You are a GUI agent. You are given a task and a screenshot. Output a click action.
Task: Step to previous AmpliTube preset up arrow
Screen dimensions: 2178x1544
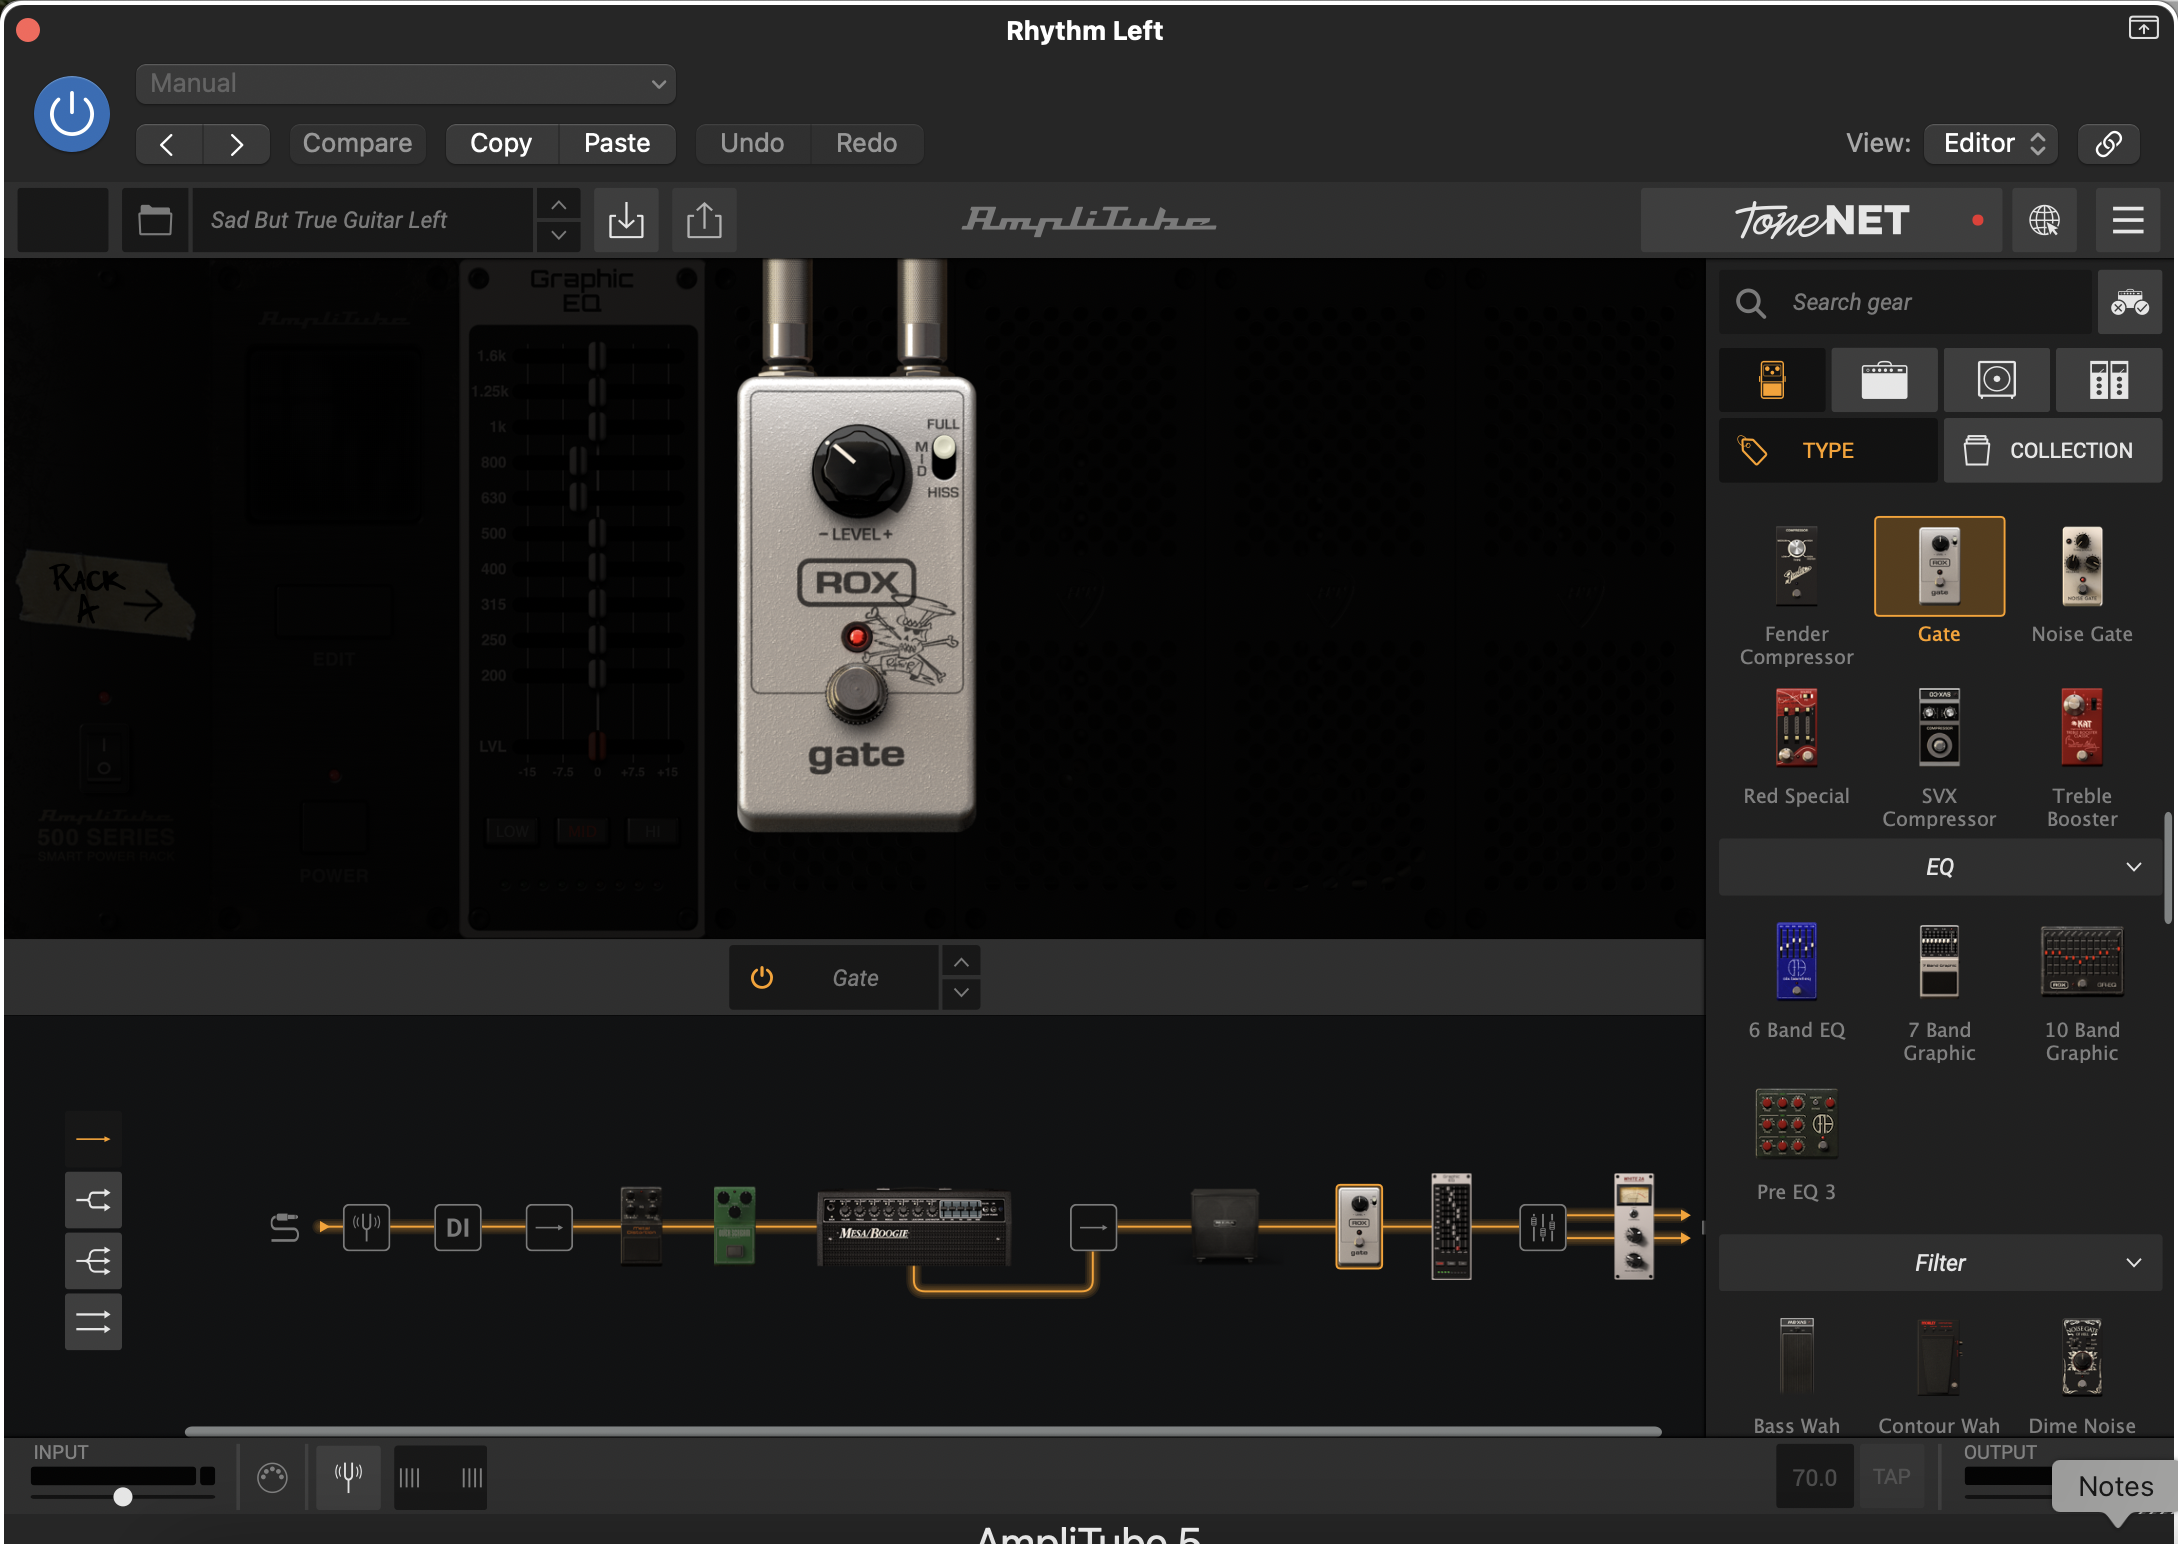click(559, 205)
